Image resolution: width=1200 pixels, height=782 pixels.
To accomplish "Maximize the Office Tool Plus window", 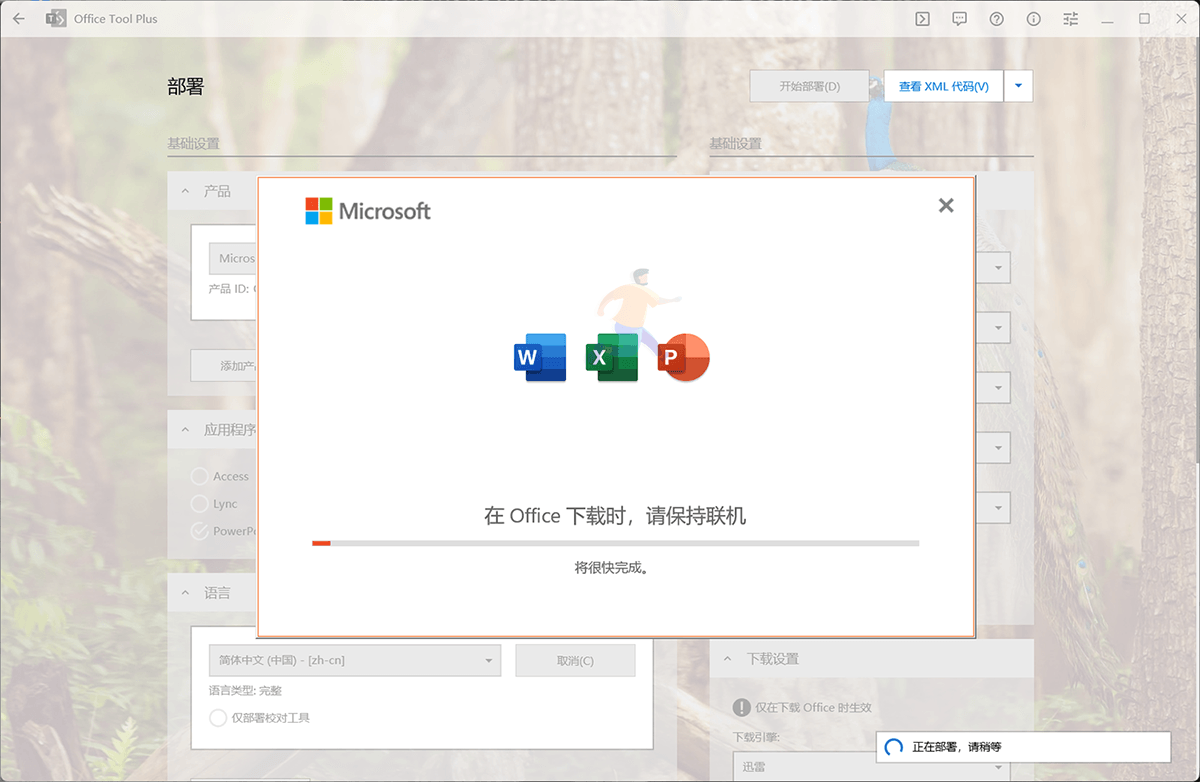I will click(x=1144, y=18).
